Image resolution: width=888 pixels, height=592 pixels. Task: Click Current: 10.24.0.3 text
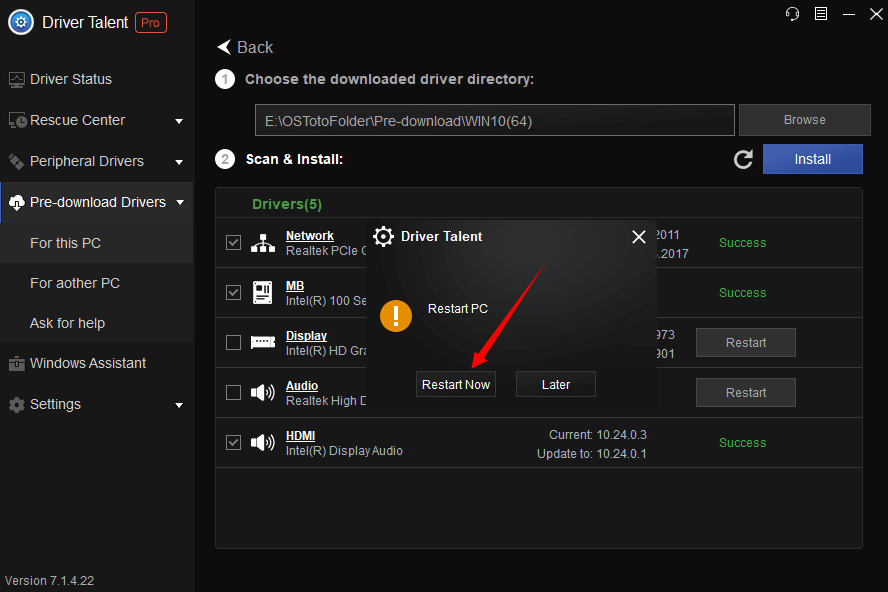pyautogui.click(x=597, y=435)
